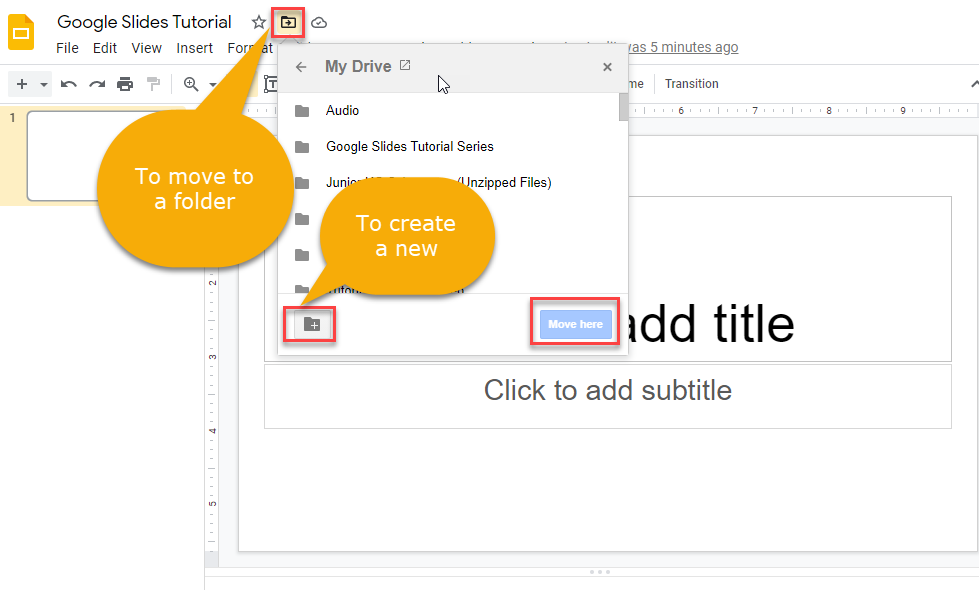979x590 pixels.
Task: Click the Move here button
Action: (x=575, y=324)
